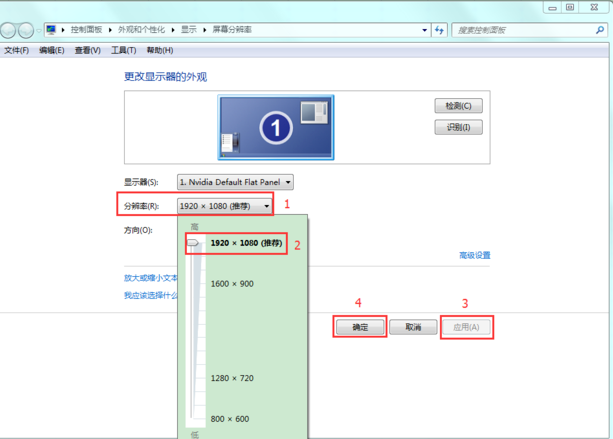Open the 我应该选择什么 link

151,296
